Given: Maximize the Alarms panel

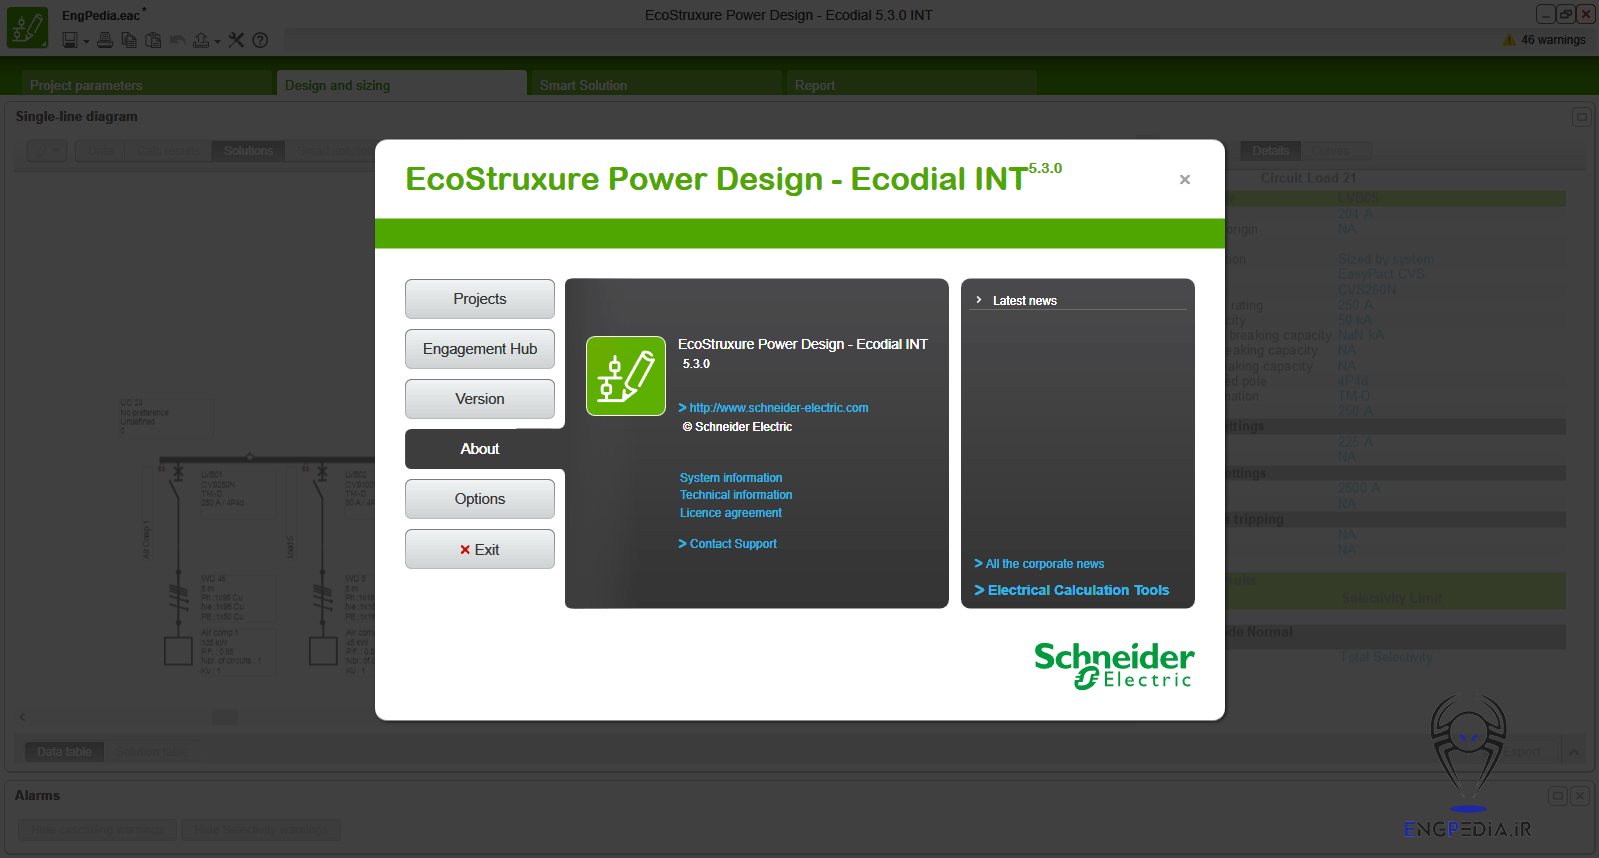Looking at the screenshot, I should [1557, 796].
